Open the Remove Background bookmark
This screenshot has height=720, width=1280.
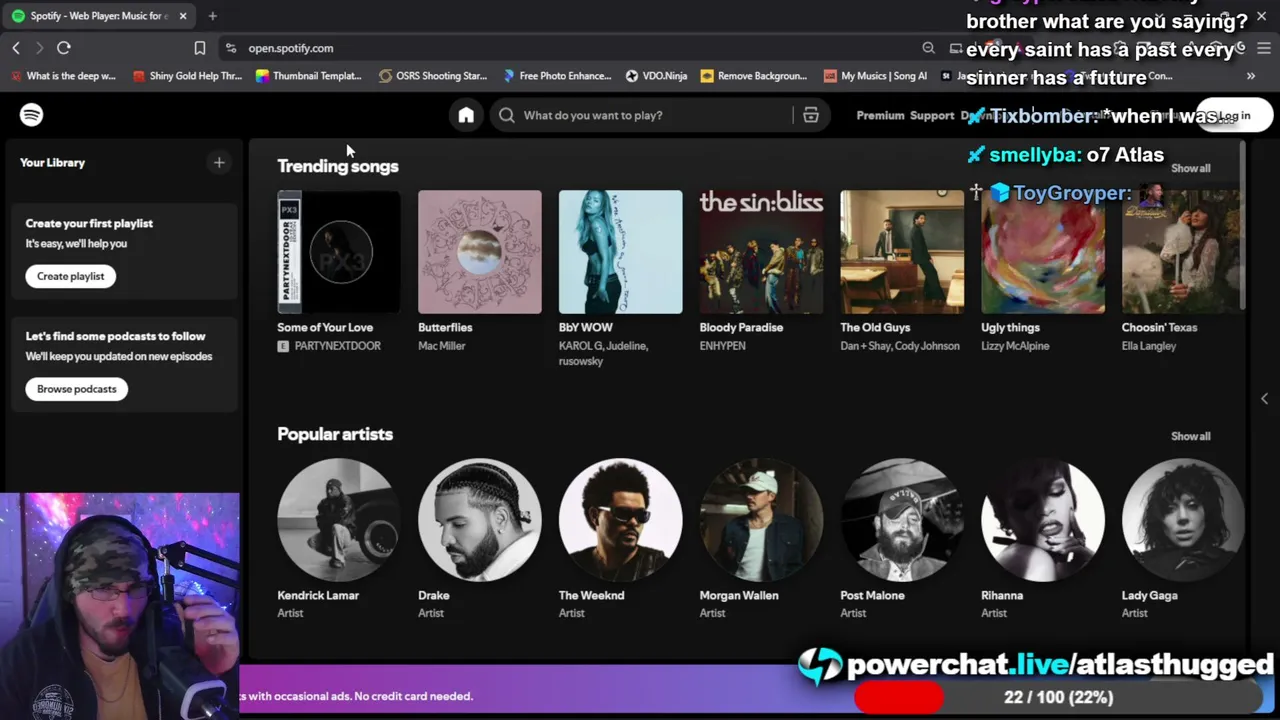(754, 76)
